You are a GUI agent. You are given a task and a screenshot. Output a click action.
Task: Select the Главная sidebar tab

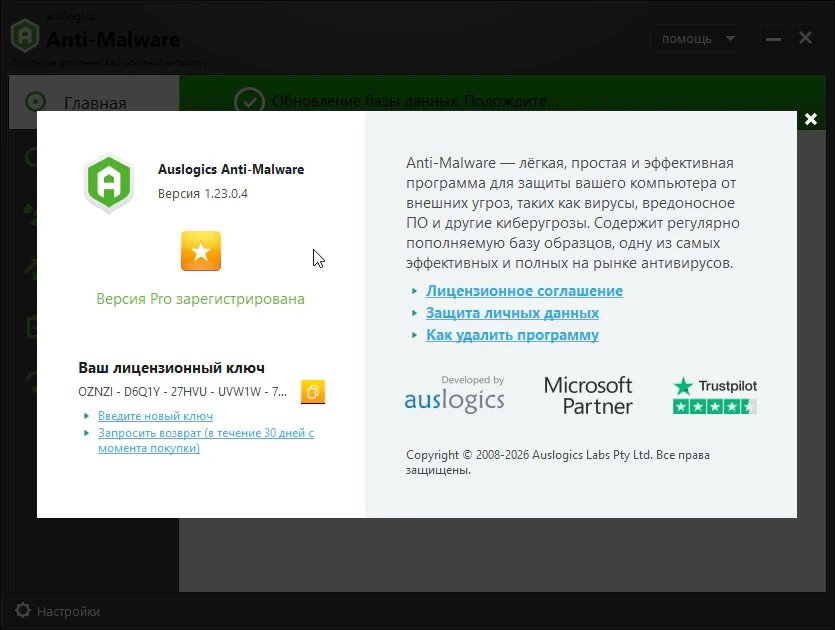coord(94,102)
